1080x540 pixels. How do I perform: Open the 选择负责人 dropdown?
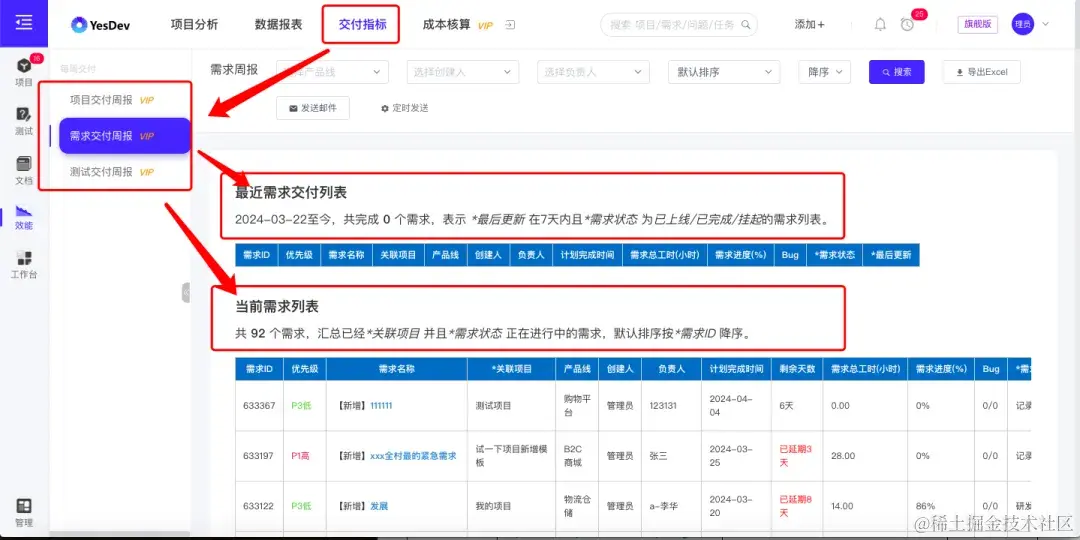pos(593,72)
